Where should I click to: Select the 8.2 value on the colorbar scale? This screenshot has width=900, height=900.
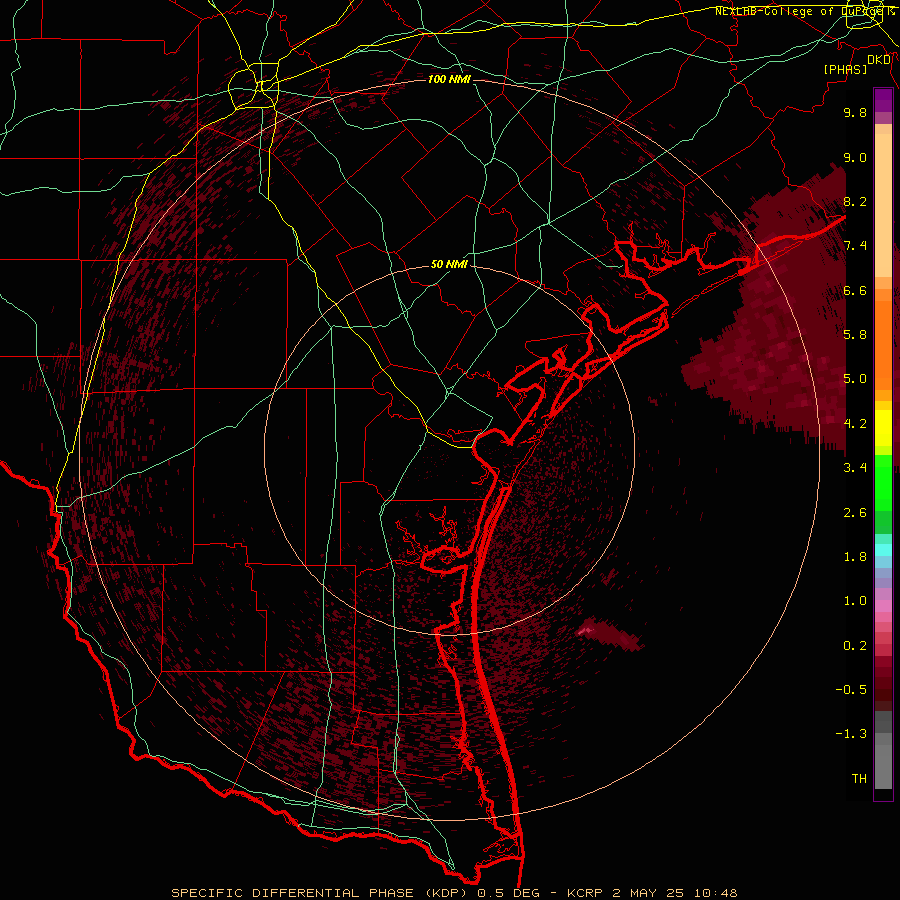pyautogui.click(x=855, y=201)
